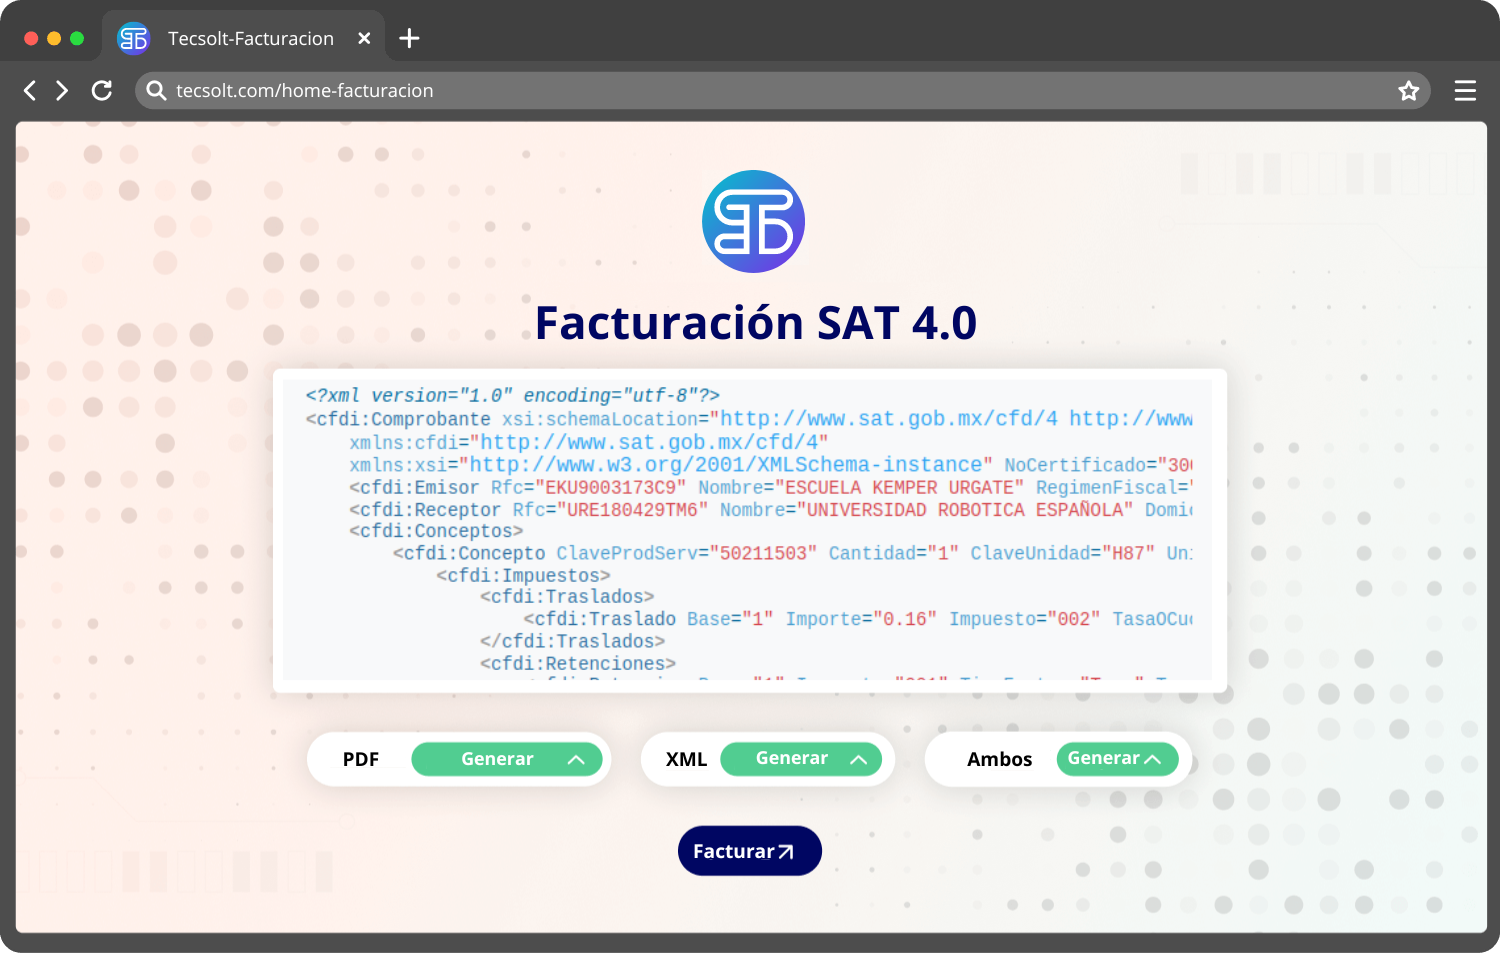Click the Generar button for Ambos

pyautogui.click(x=1102, y=759)
